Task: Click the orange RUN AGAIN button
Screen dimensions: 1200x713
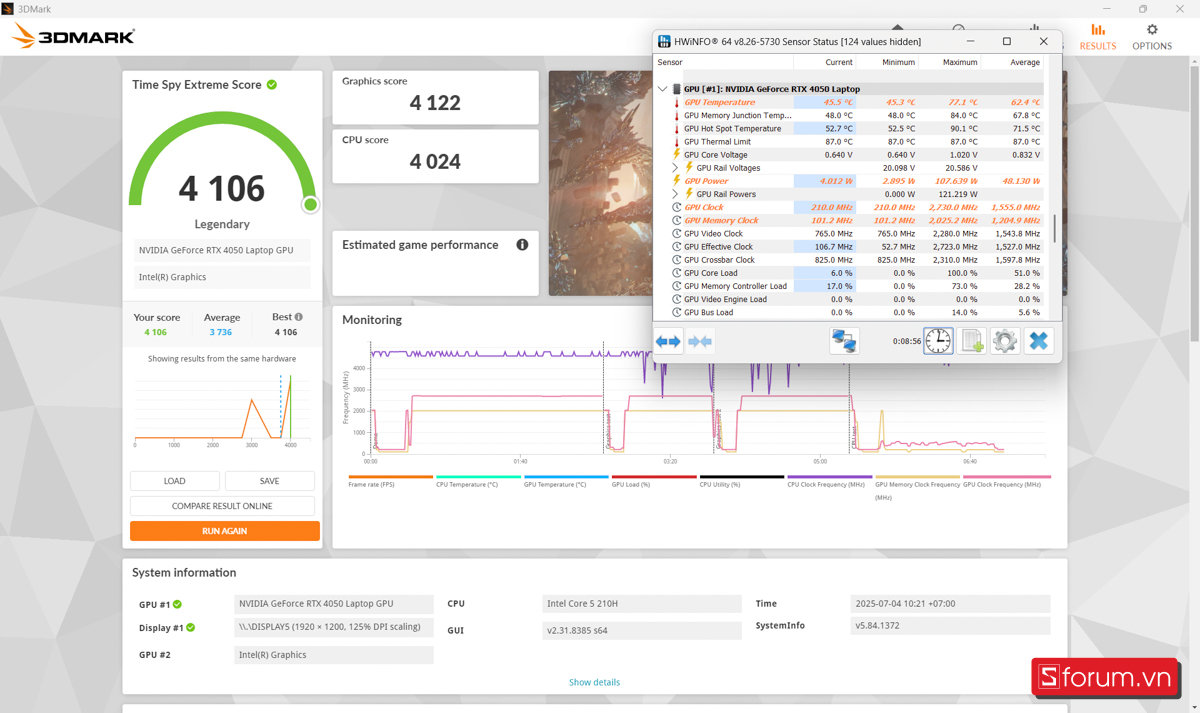Action: (x=225, y=531)
